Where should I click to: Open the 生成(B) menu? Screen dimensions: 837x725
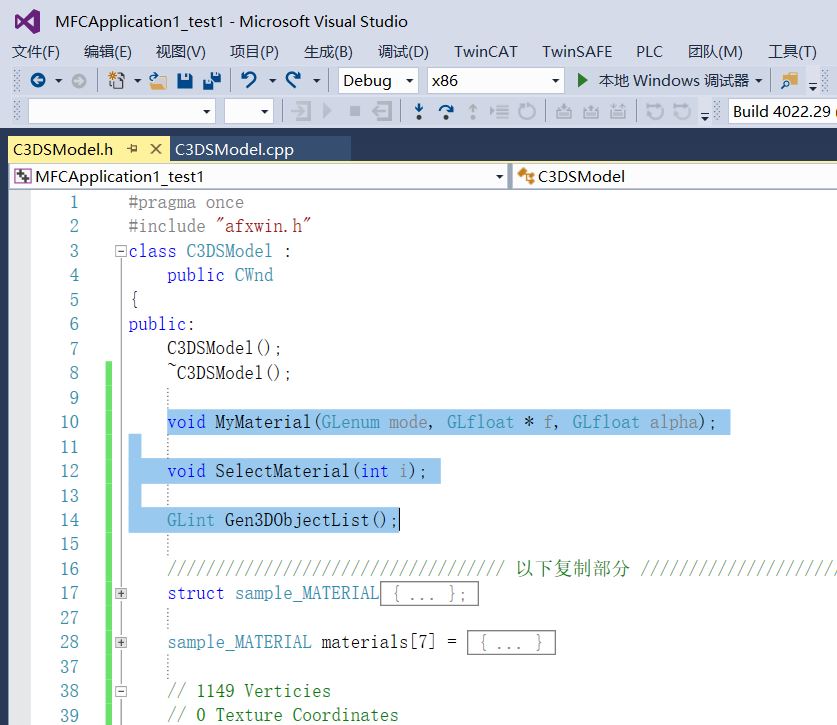tap(328, 52)
